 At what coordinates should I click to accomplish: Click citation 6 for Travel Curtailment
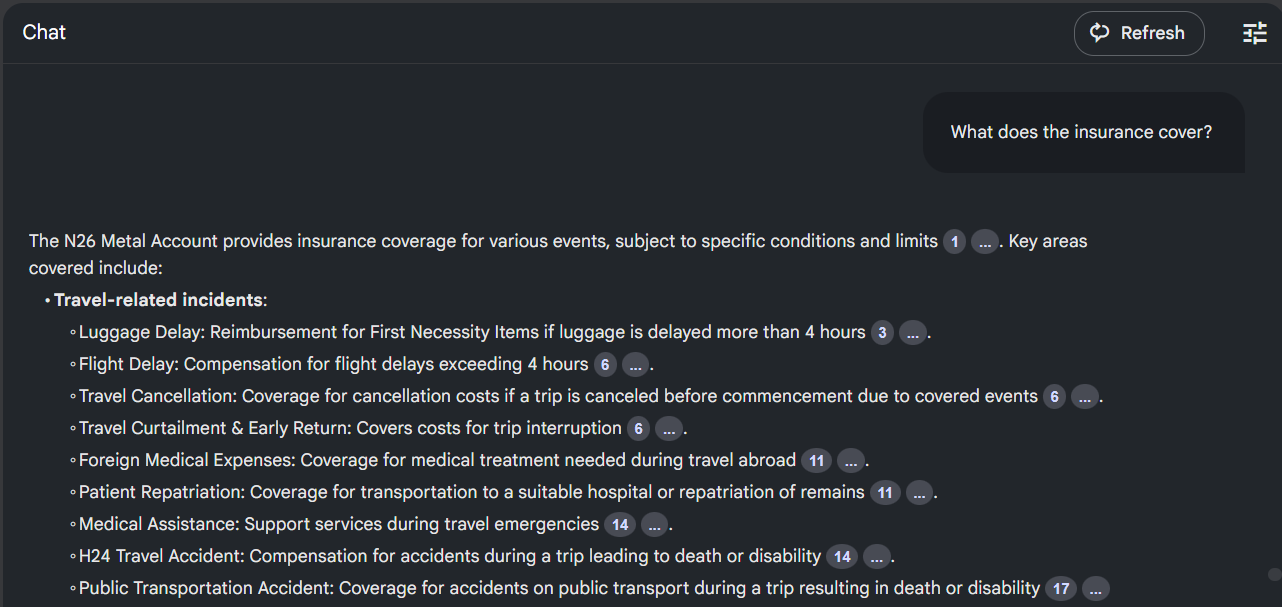click(638, 429)
